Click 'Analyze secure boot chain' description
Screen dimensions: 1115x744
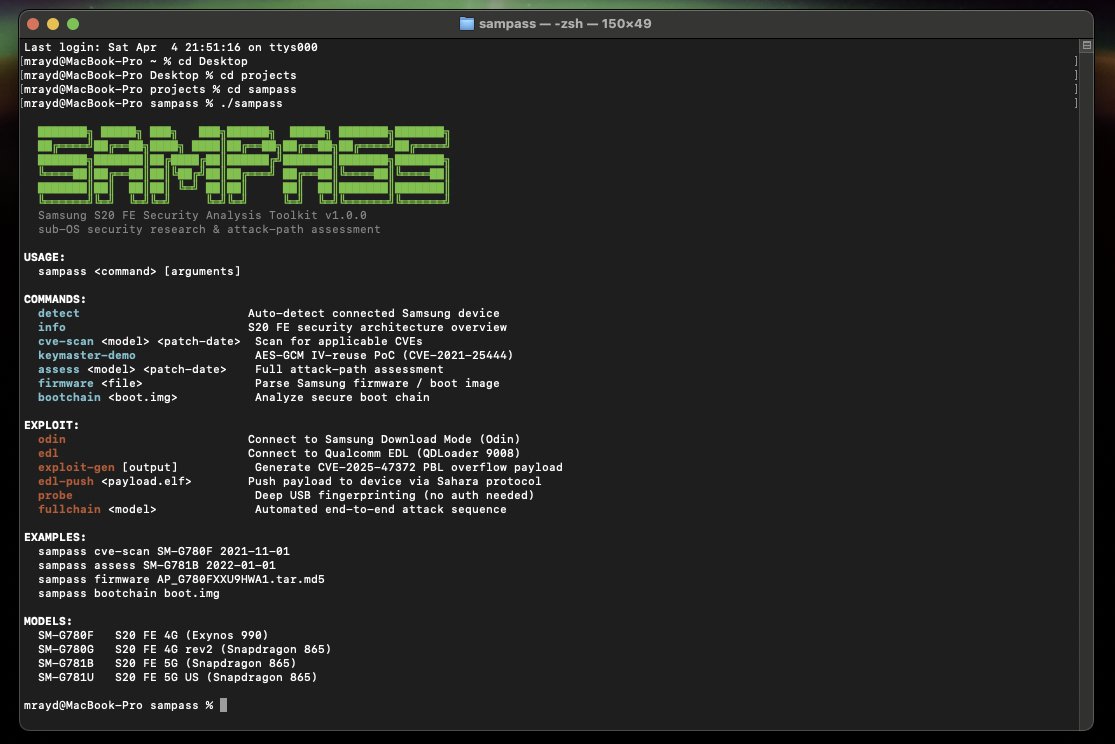coord(342,397)
